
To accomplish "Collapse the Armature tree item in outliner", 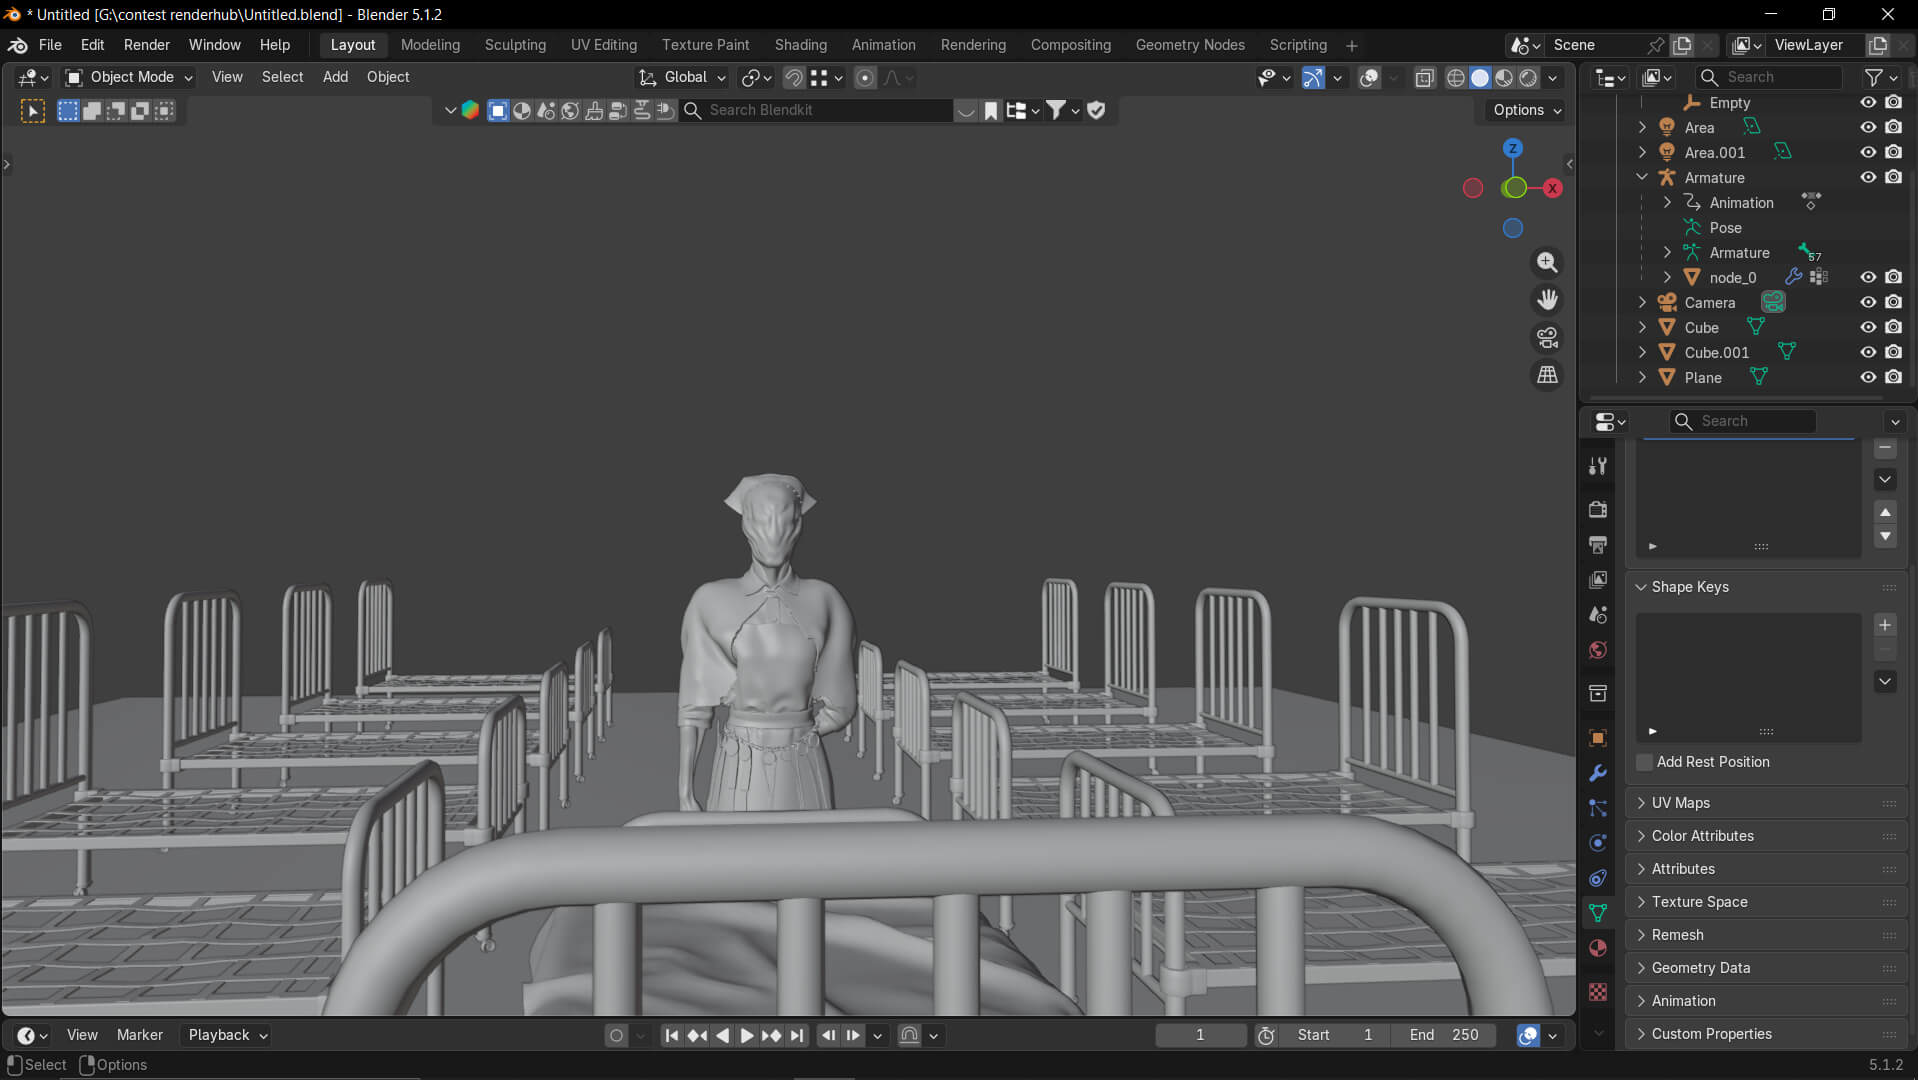I will point(1642,177).
